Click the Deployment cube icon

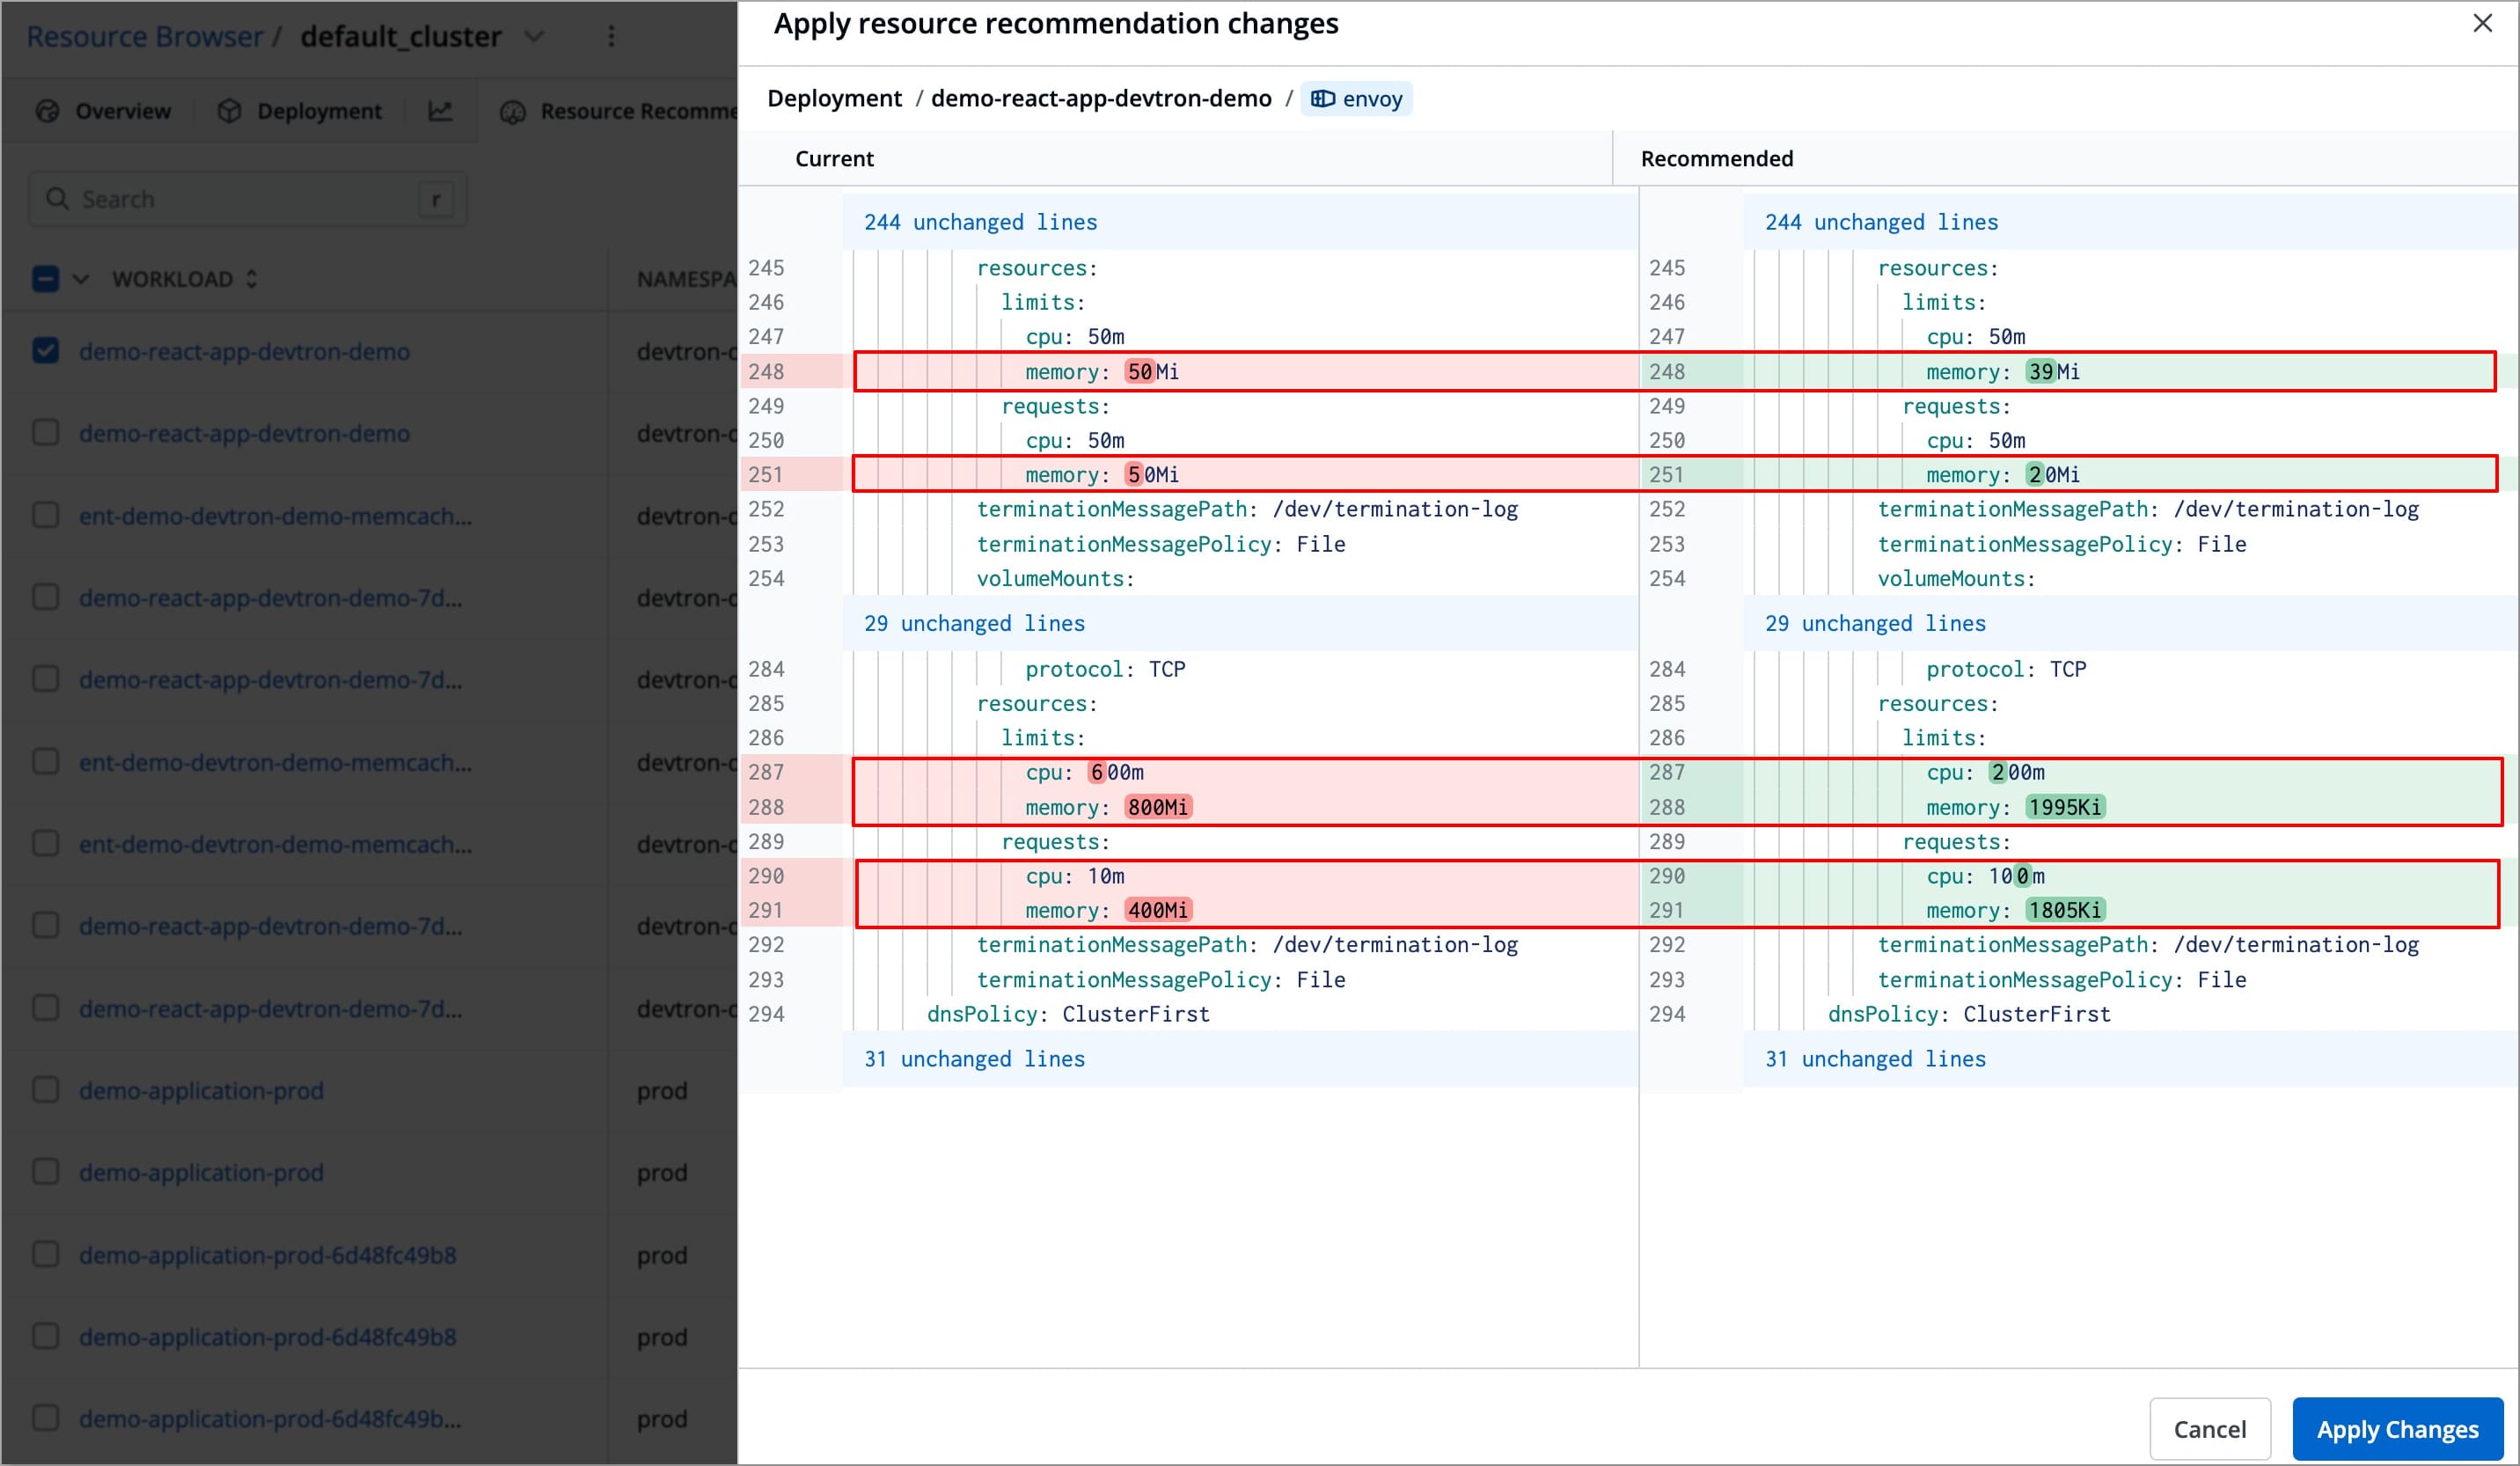pos(229,111)
